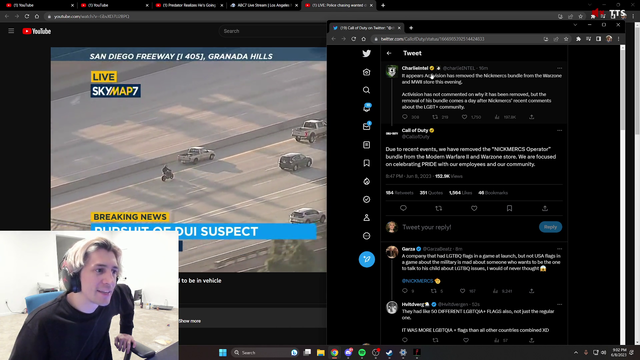
Task: Go to Home in Twitter sidebar
Action: click(x=367, y=72)
